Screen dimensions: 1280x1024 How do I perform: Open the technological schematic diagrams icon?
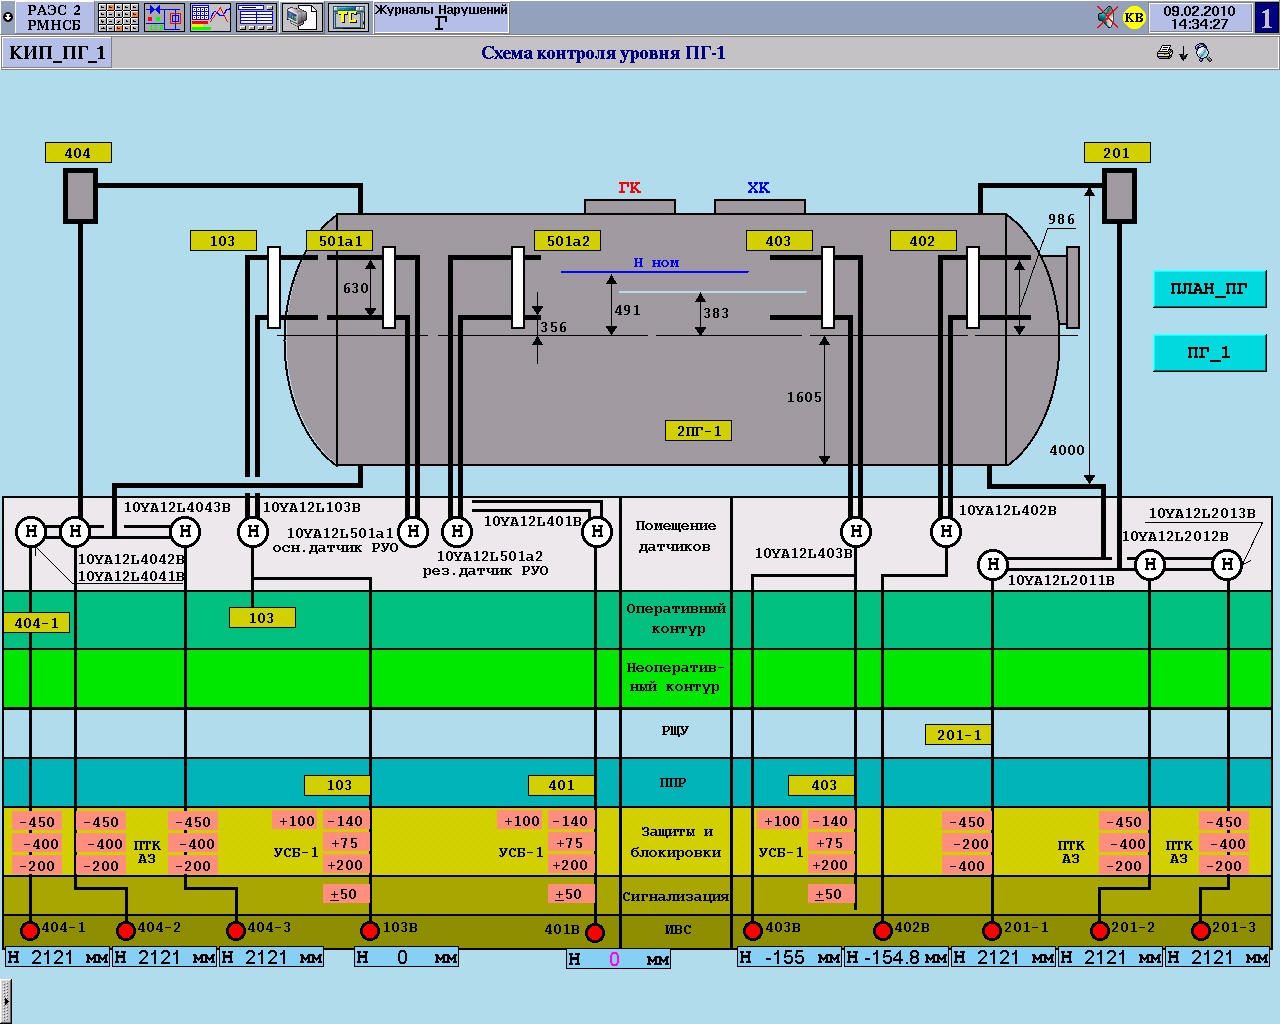(x=164, y=17)
